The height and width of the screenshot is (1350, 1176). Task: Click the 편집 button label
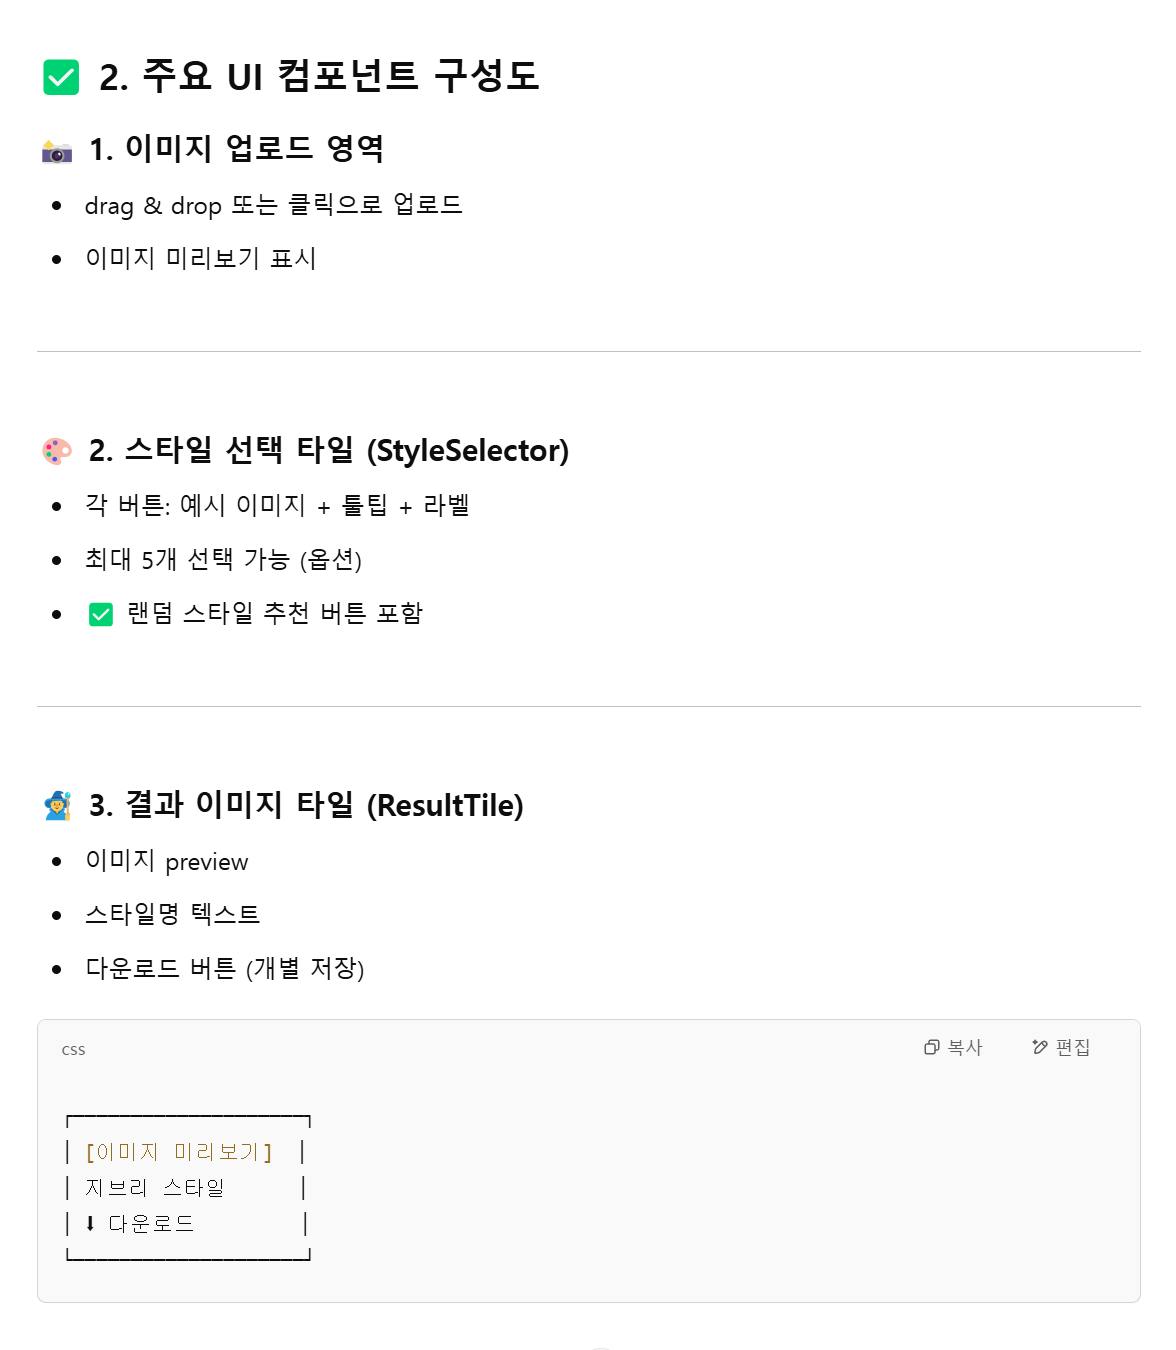click(x=1073, y=1047)
